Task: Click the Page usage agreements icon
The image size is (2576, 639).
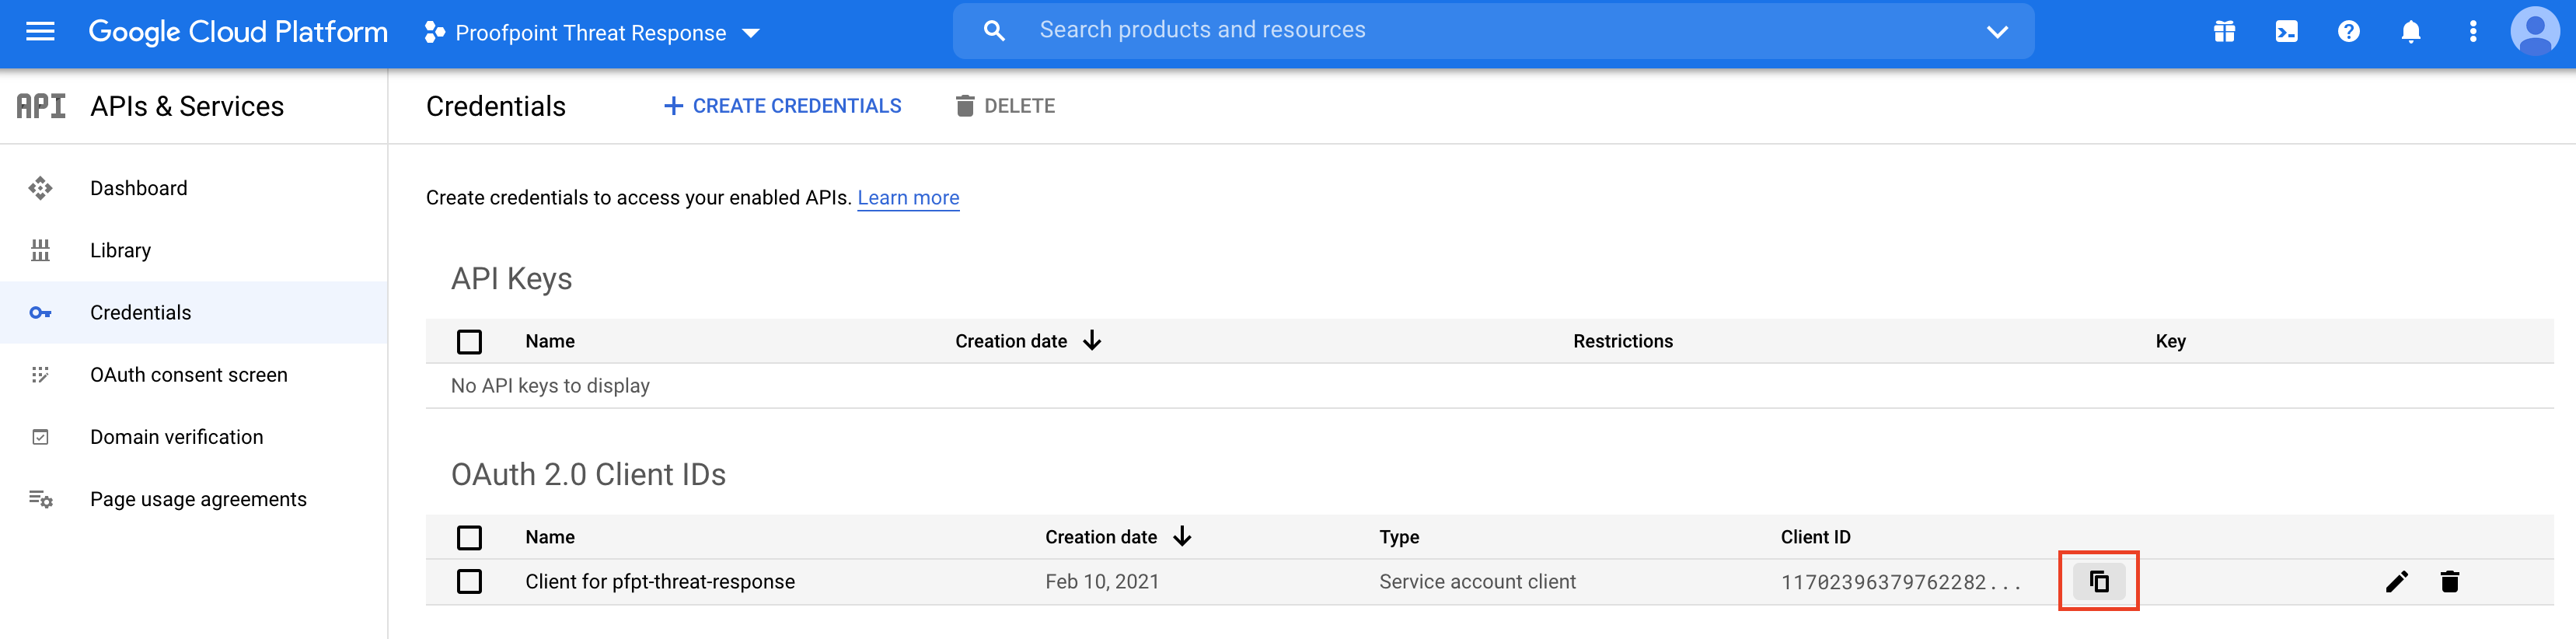Action: click(40, 499)
